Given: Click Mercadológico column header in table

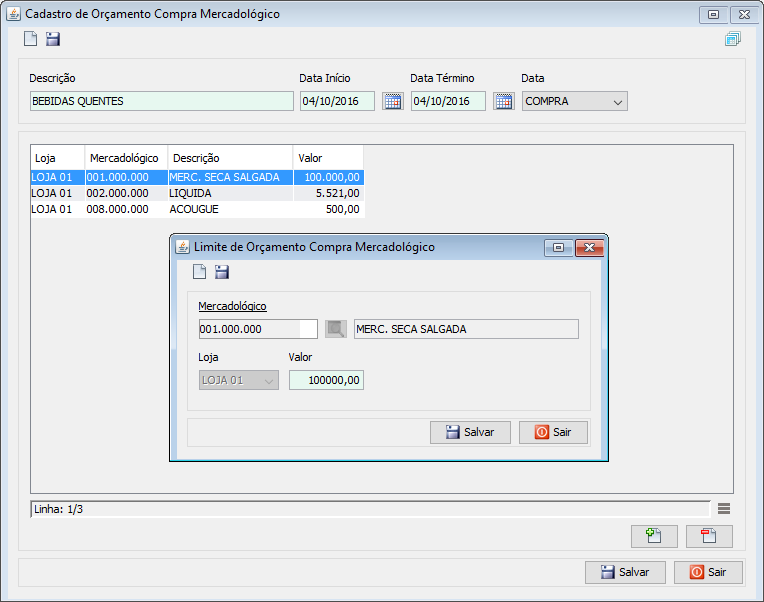Looking at the screenshot, I should [126, 158].
